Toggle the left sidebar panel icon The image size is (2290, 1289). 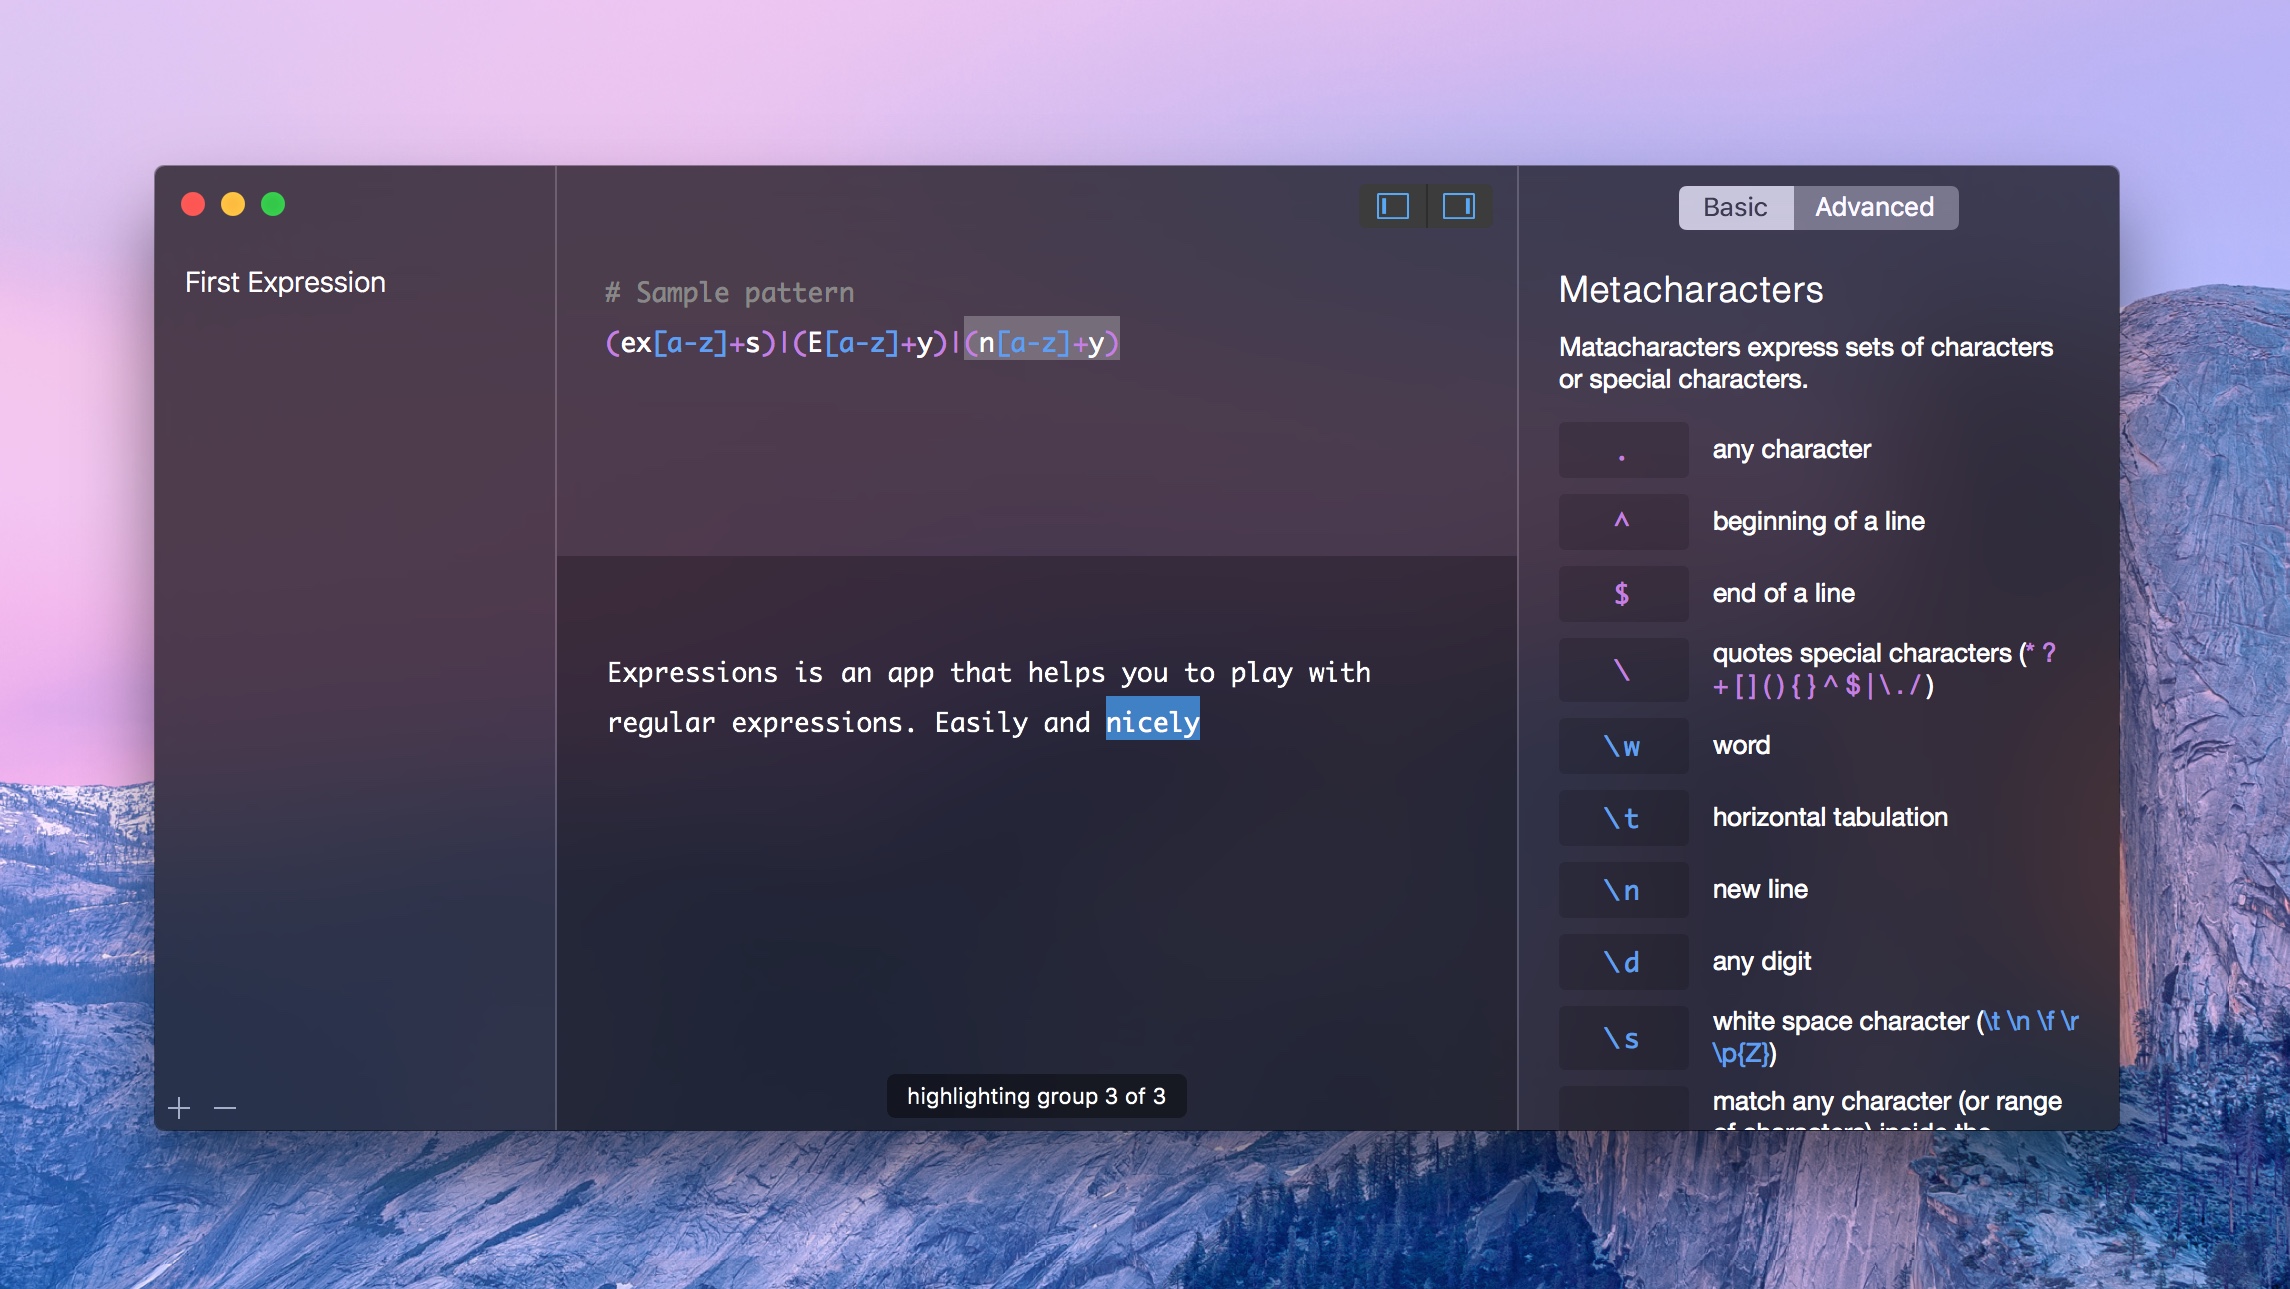point(1392,206)
